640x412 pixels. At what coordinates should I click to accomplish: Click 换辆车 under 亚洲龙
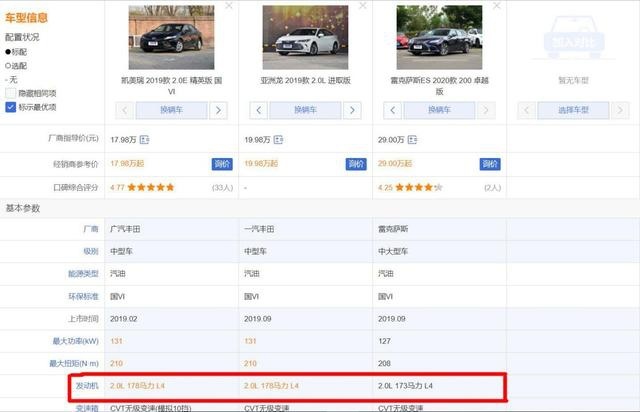(305, 110)
